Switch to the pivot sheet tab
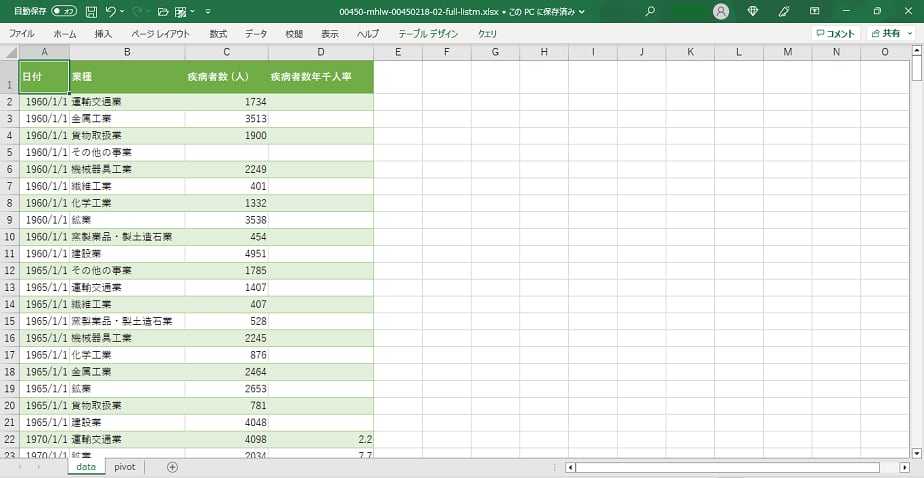 point(125,467)
